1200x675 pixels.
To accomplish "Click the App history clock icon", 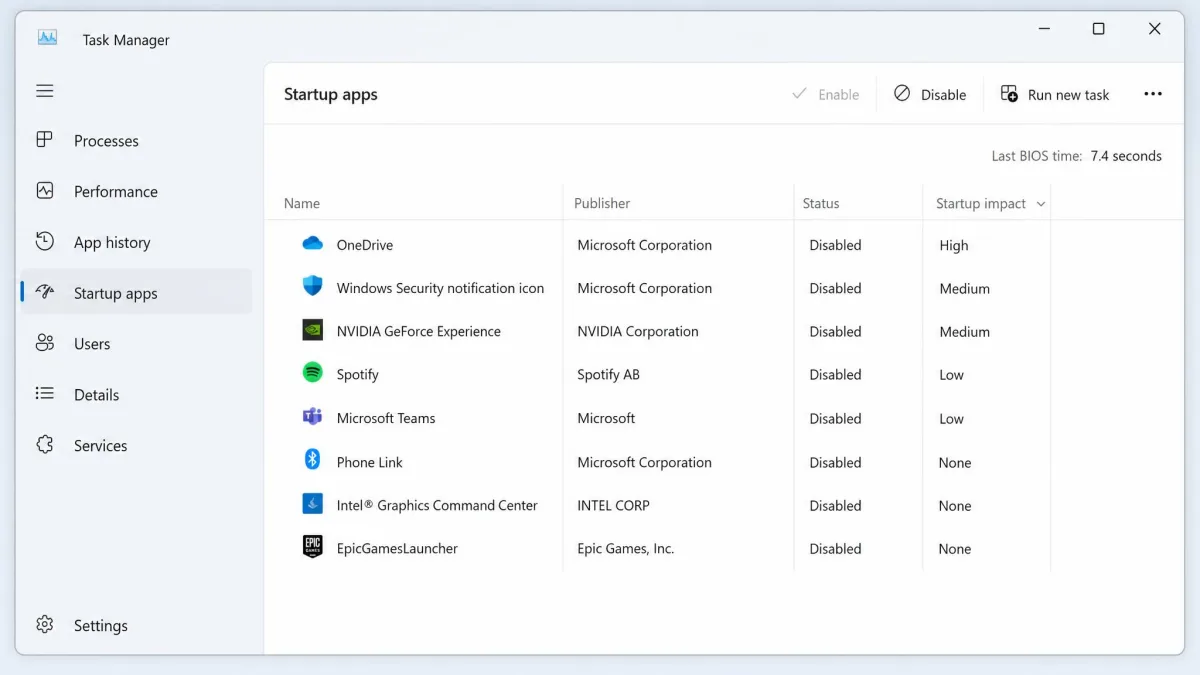I will click(45, 241).
